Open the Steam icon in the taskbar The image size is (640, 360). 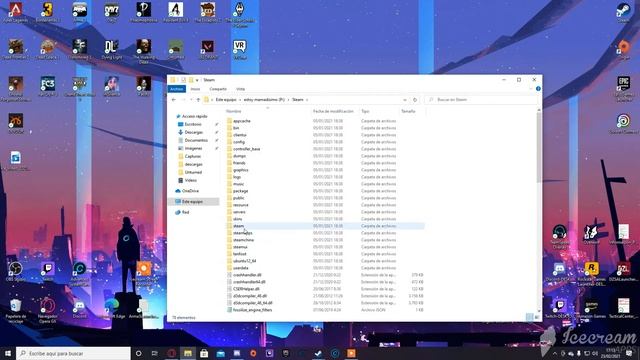tap(318, 353)
